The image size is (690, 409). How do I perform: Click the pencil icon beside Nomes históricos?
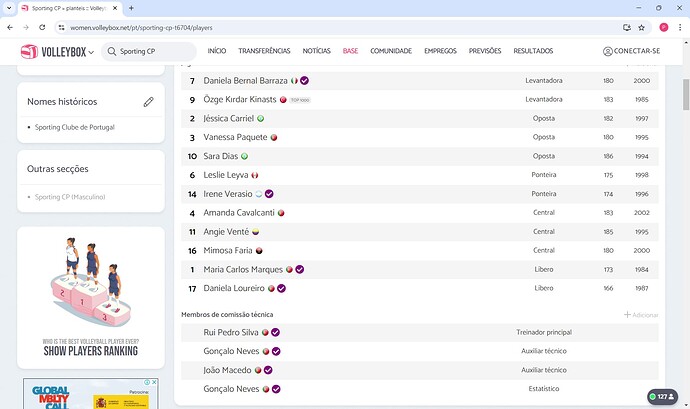point(148,102)
